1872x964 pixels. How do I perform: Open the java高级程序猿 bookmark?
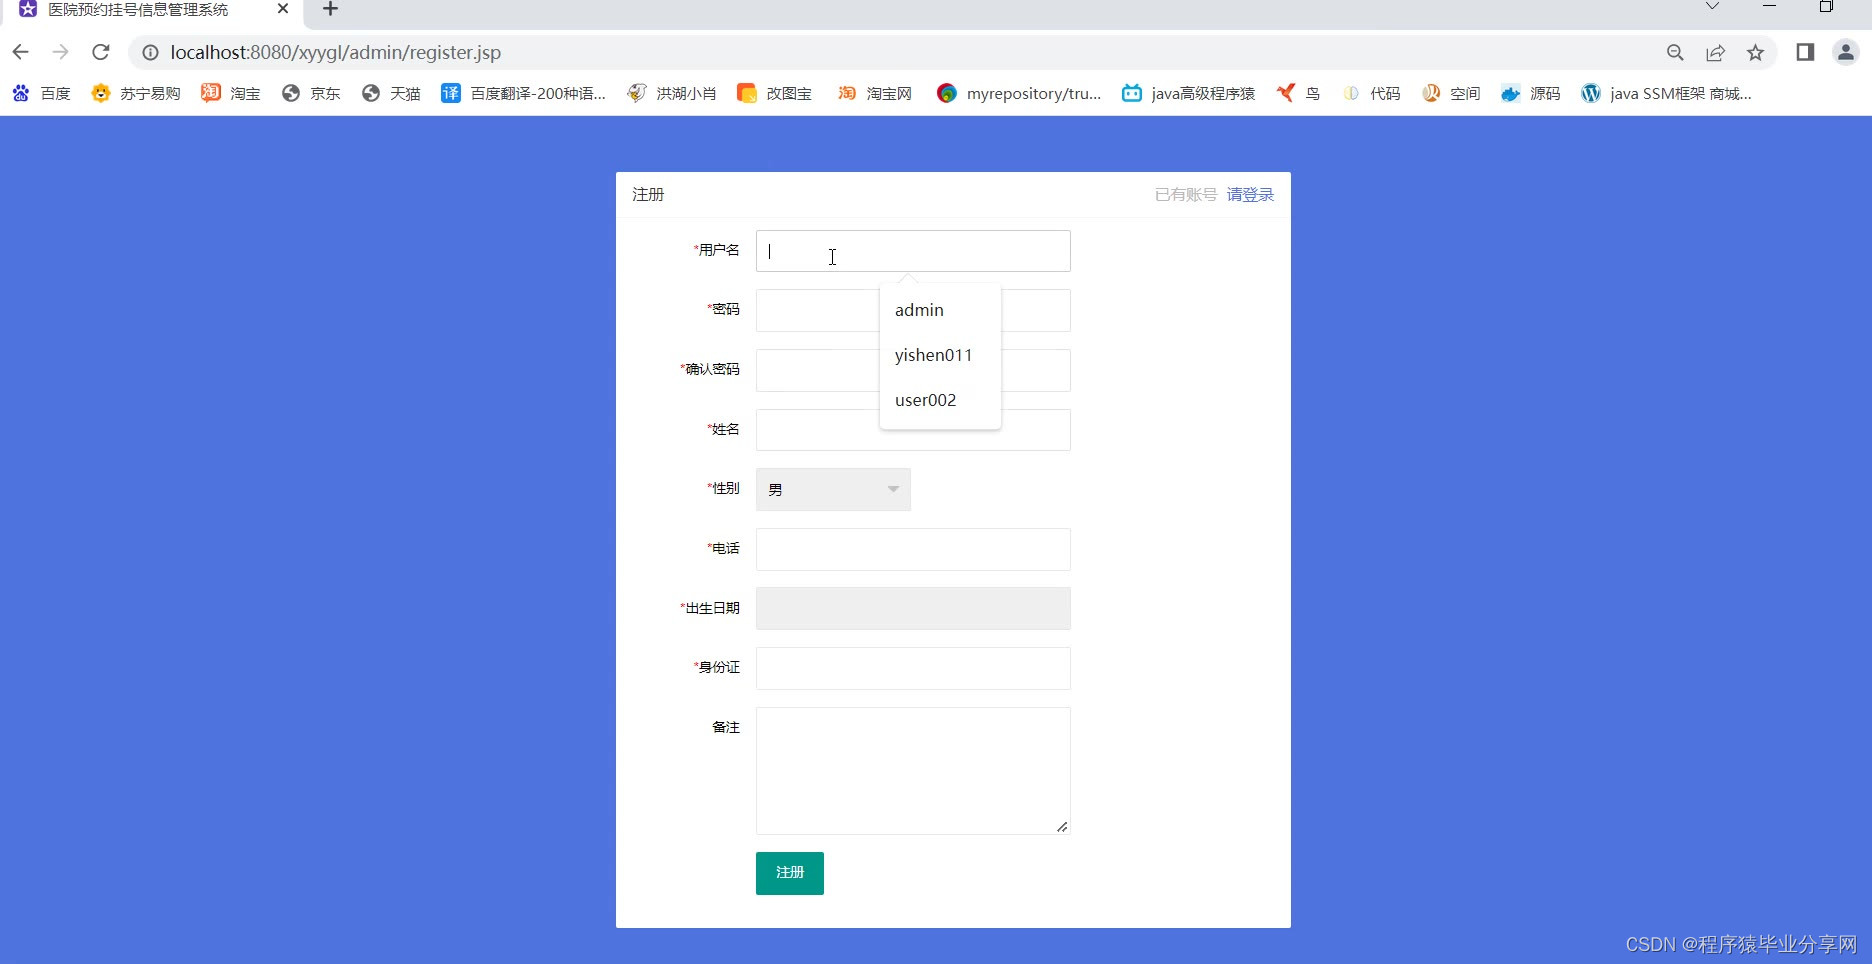pyautogui.click(x=1188, y=93)
